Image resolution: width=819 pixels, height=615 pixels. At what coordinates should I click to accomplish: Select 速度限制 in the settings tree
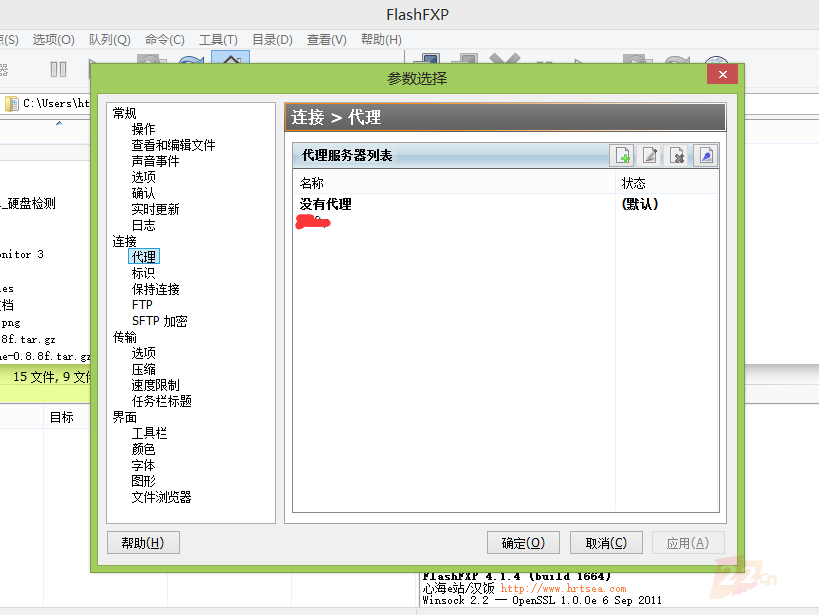[155, 386]
